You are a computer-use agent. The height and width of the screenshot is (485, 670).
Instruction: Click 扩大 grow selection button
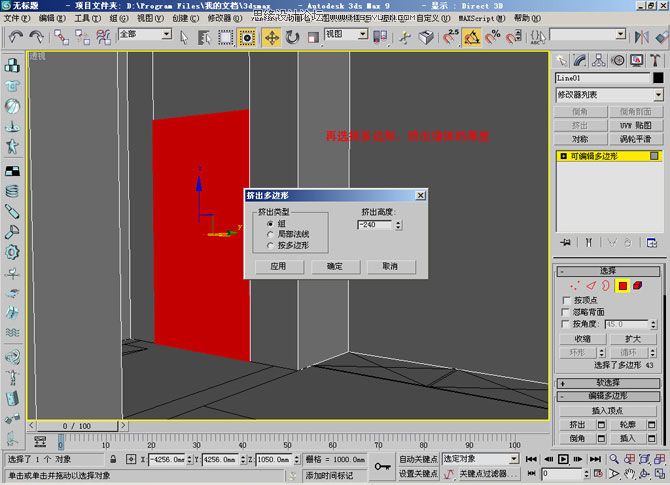coord(633,339)
